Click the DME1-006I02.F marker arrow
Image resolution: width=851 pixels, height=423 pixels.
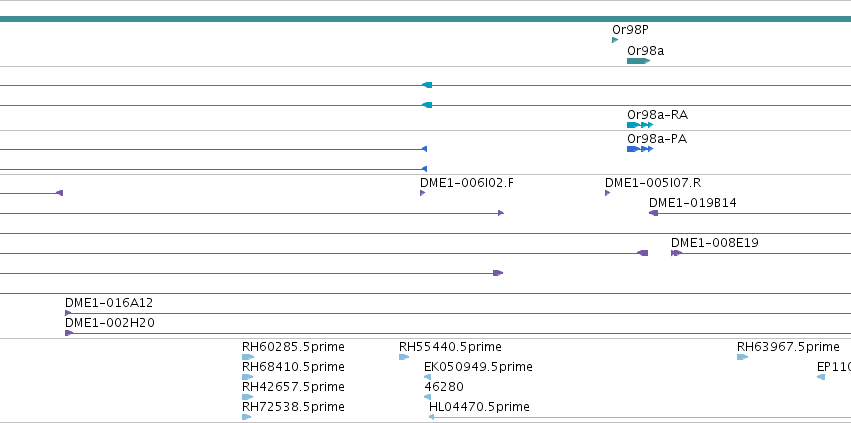click(422, 193)
